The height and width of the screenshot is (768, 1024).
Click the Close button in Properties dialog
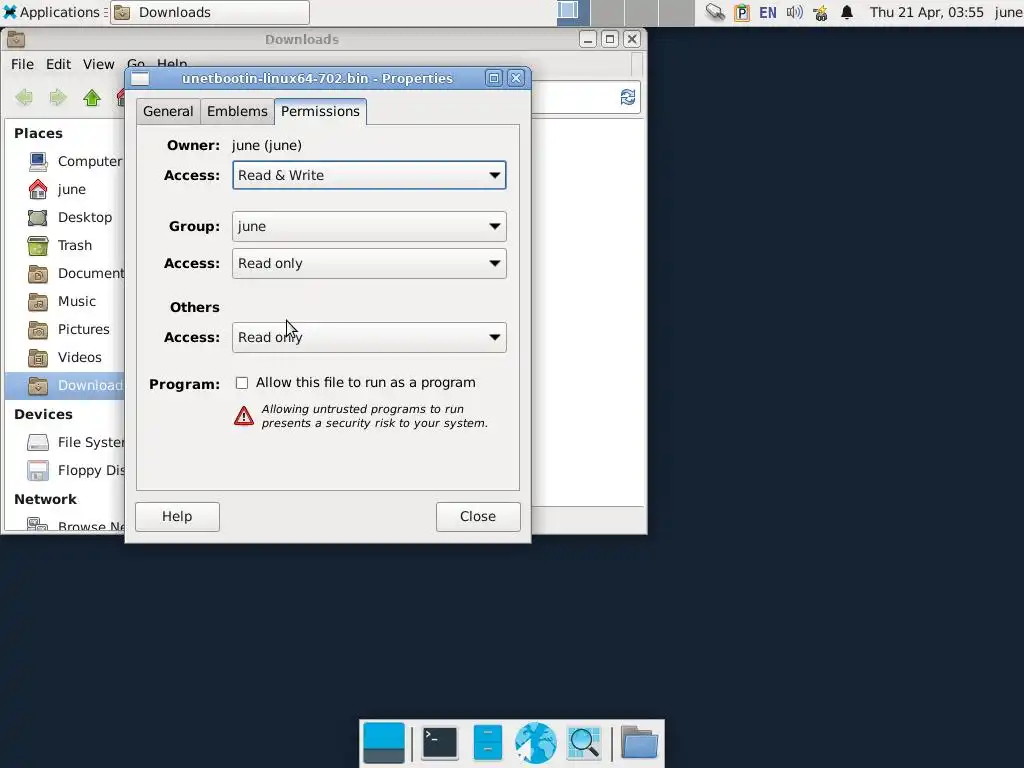tap(478, 516)
